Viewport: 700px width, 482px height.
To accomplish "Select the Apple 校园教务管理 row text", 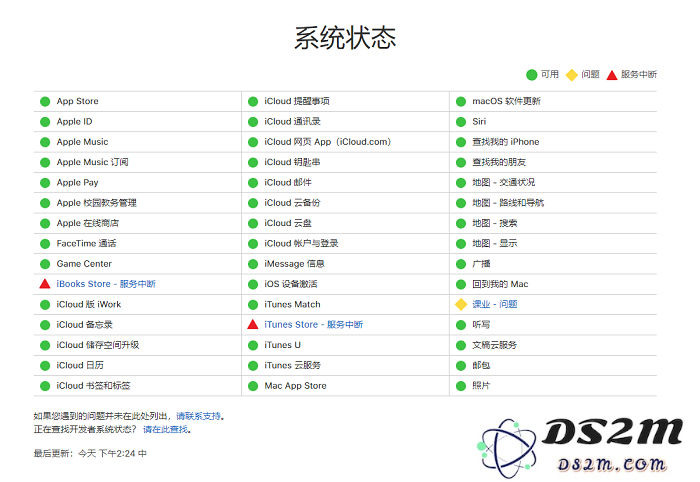I will (96, 203).
